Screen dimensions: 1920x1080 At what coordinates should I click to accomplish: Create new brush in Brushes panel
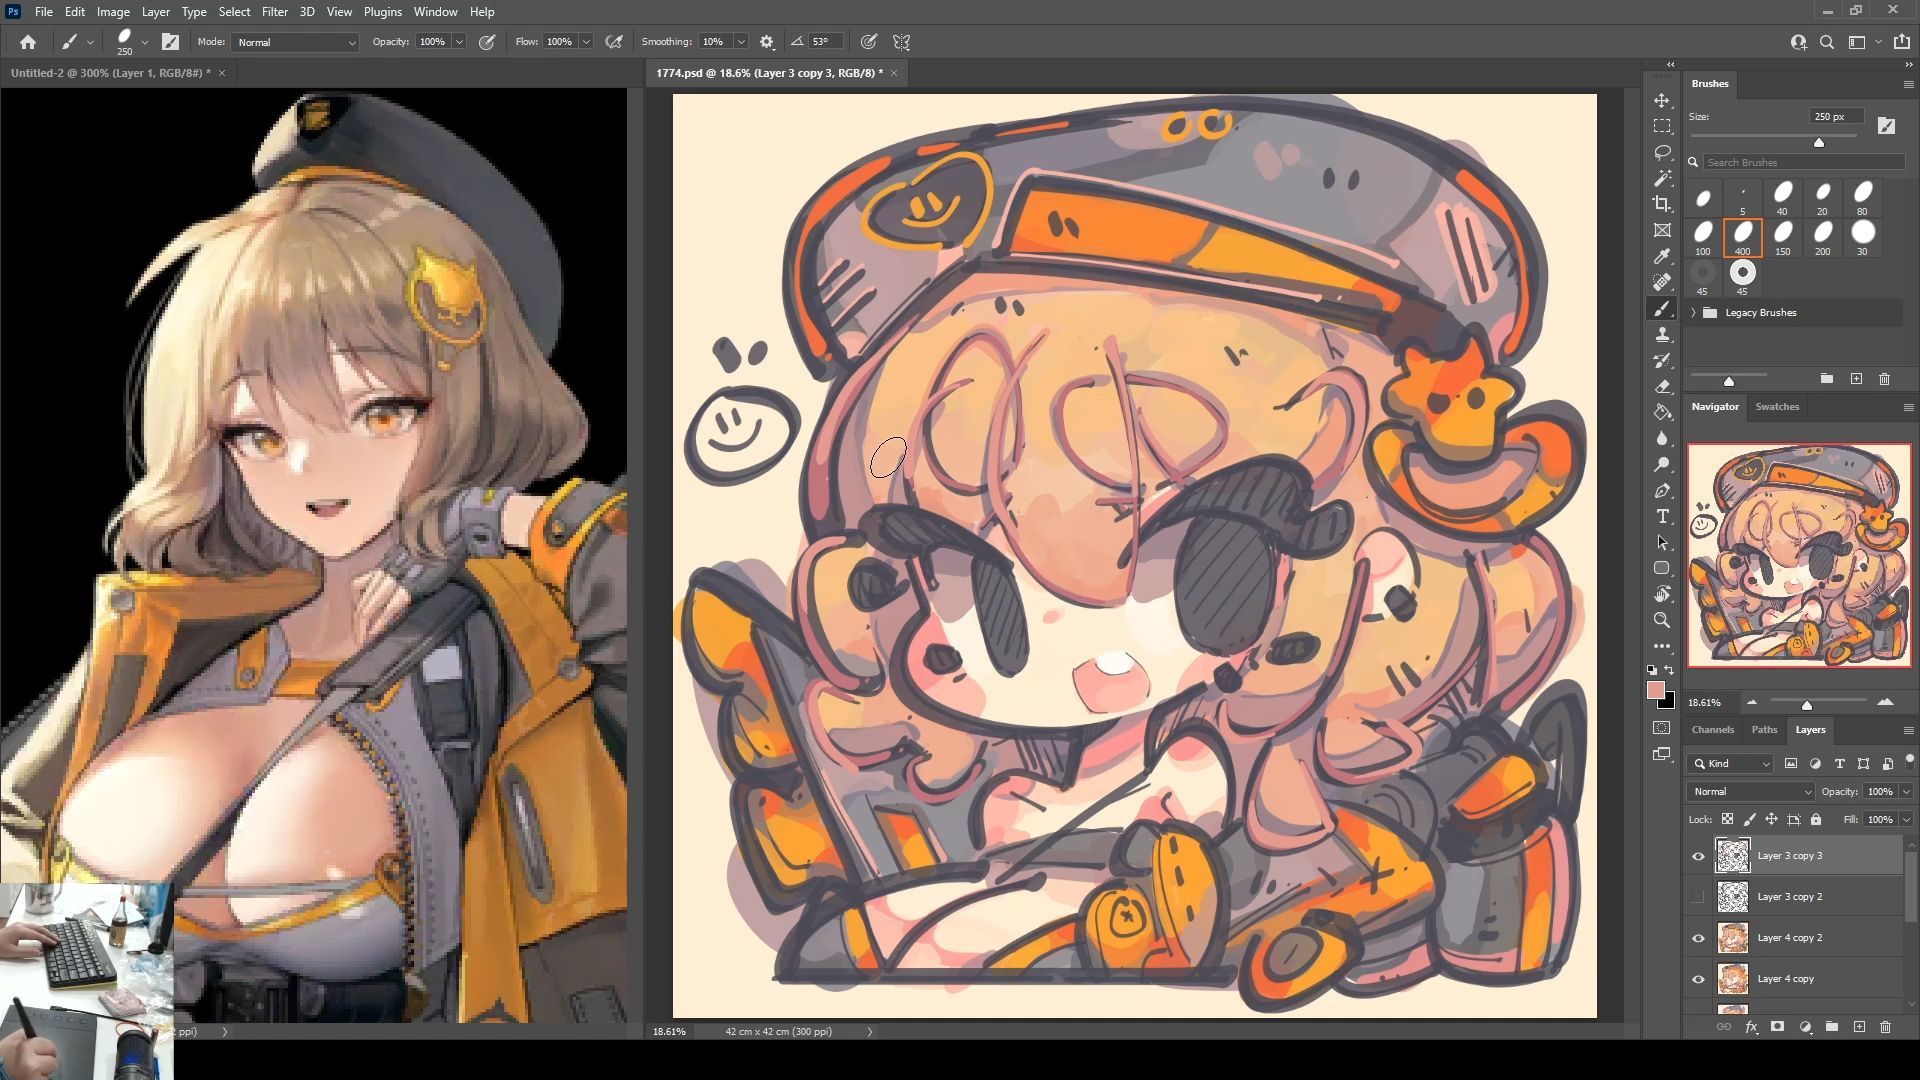click(1856, 379)
